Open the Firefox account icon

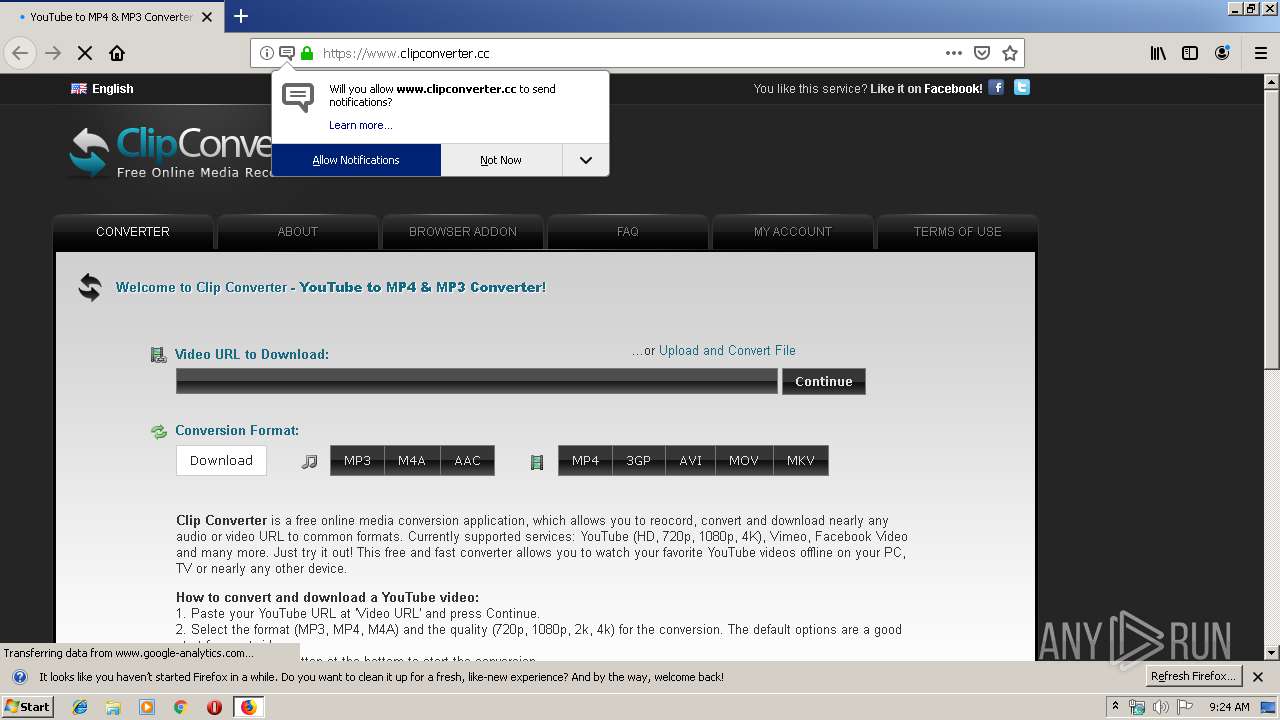pos(1222,53)
